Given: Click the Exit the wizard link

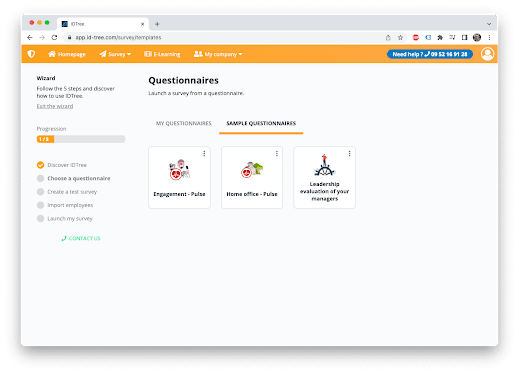Looking at the screenshot, I should click(55, 106).
